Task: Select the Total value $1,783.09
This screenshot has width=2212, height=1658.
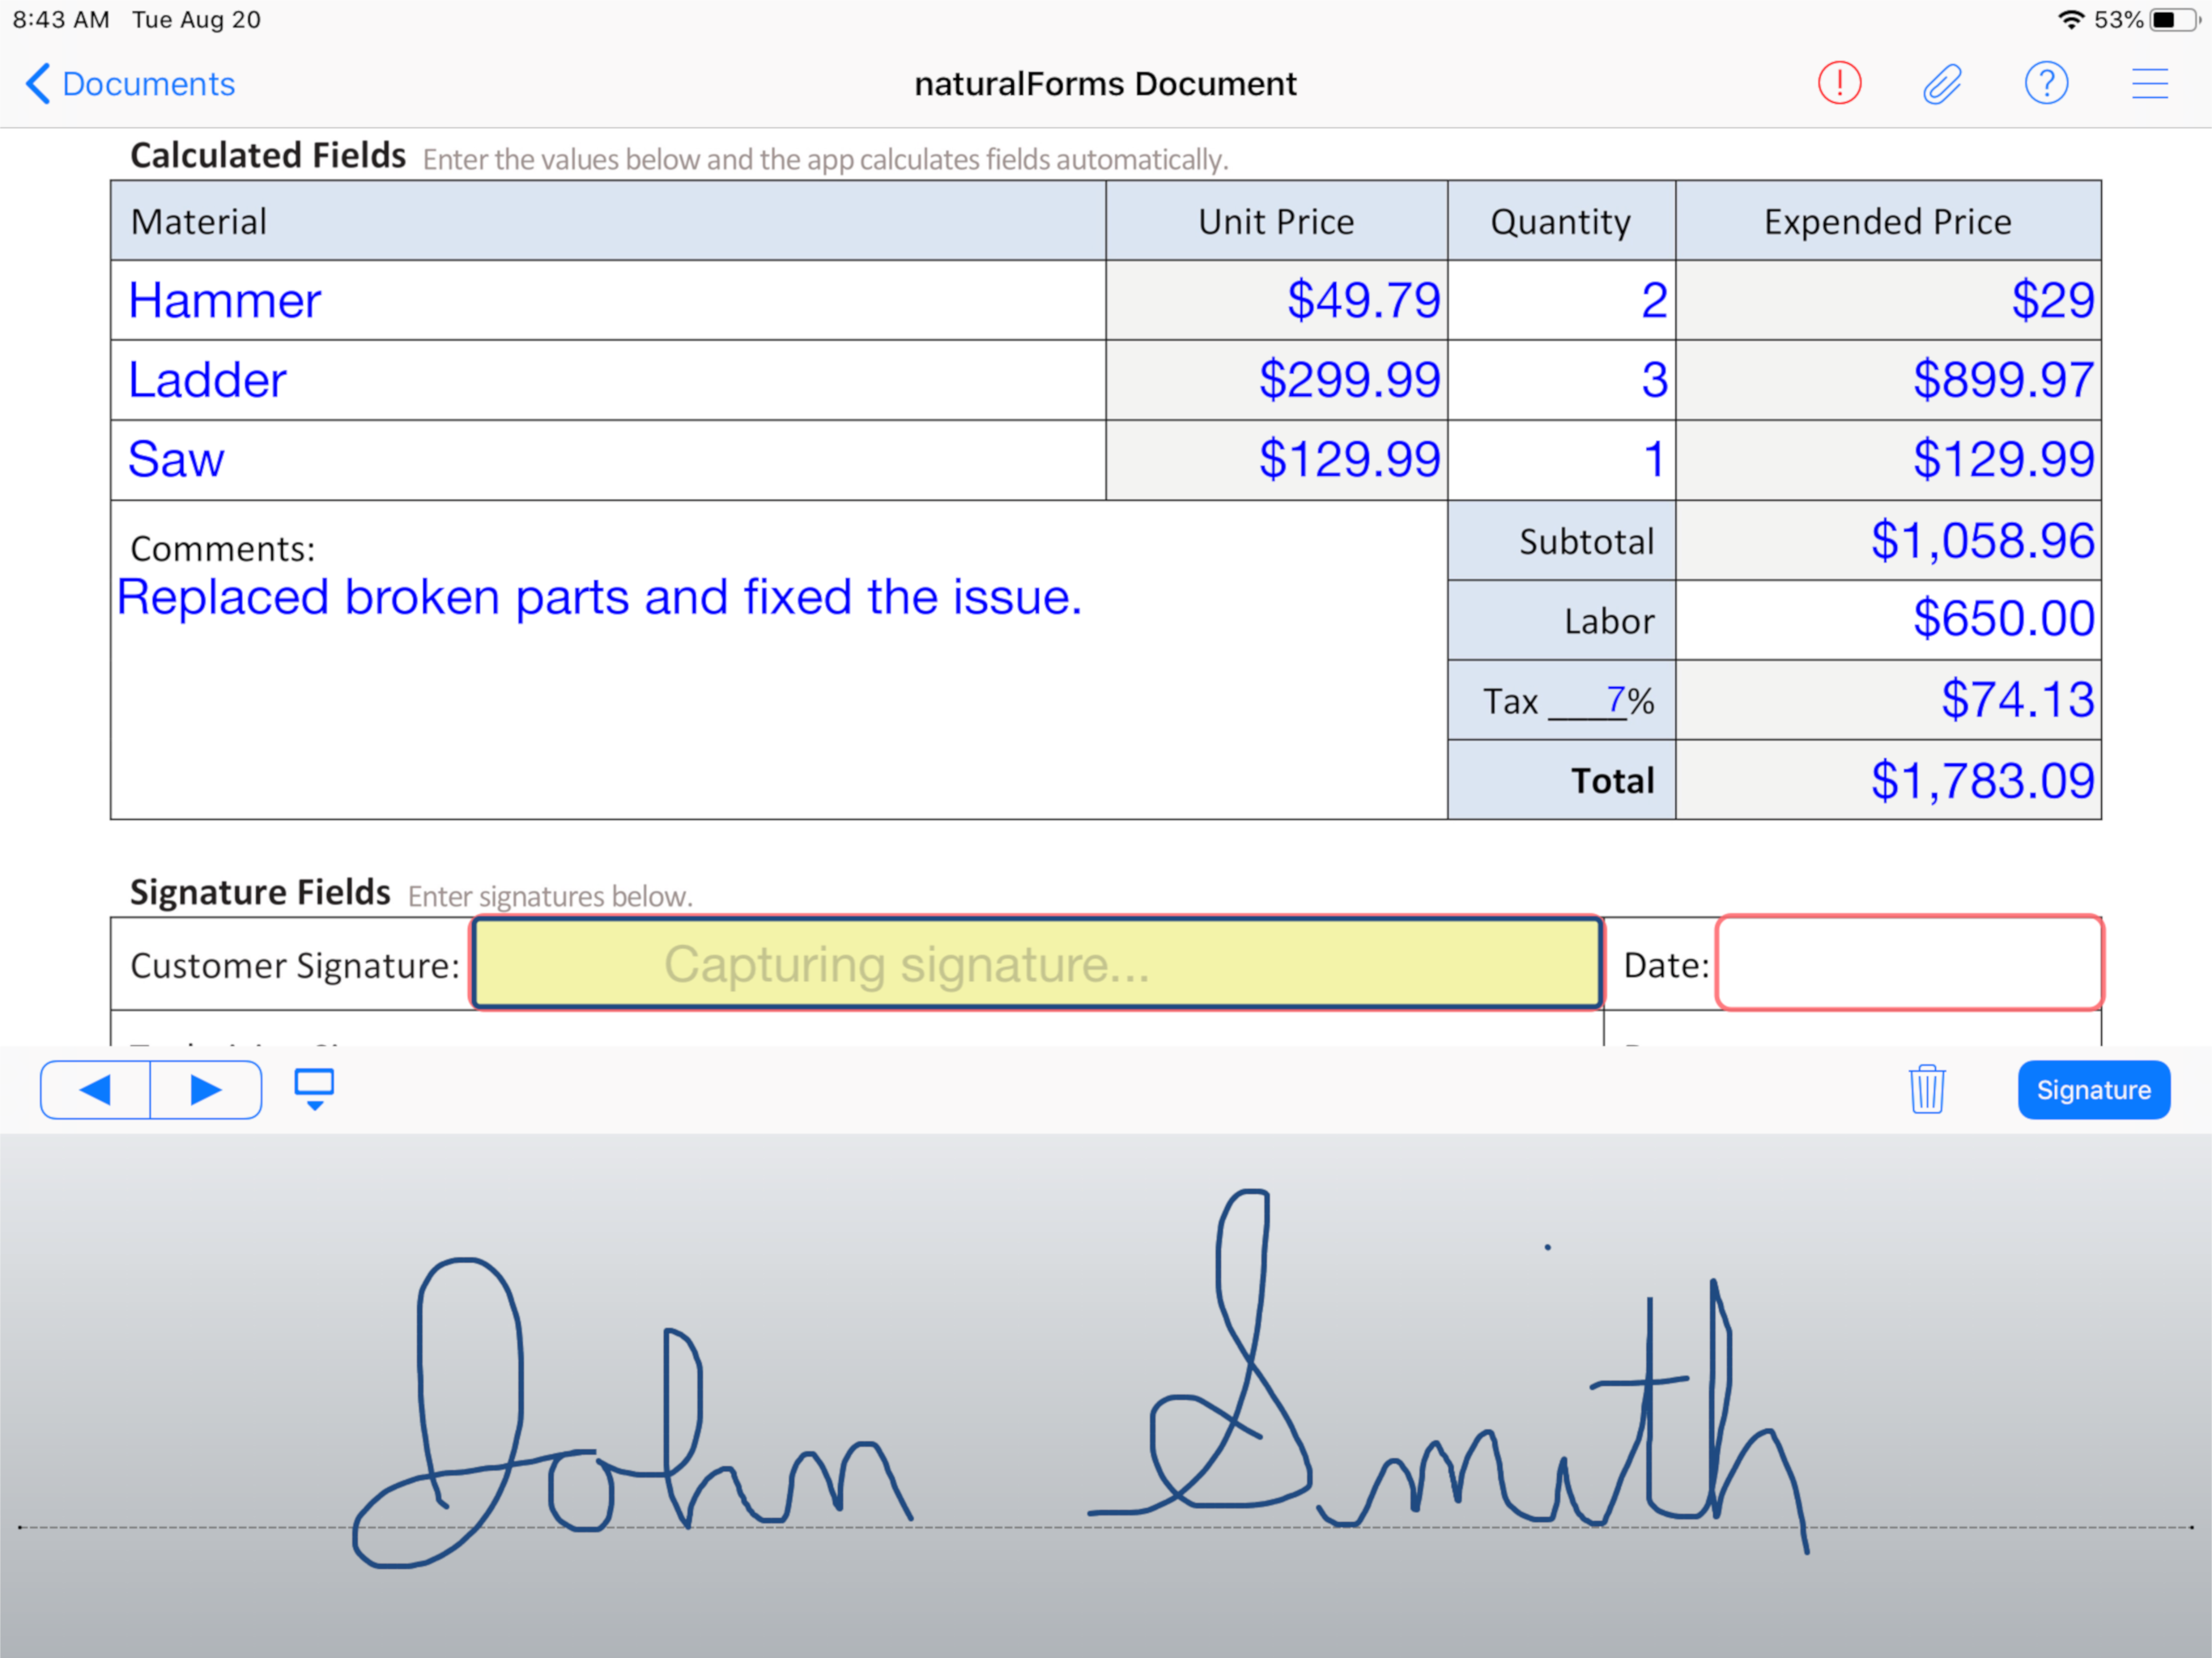Action: tap(1888, 780)
